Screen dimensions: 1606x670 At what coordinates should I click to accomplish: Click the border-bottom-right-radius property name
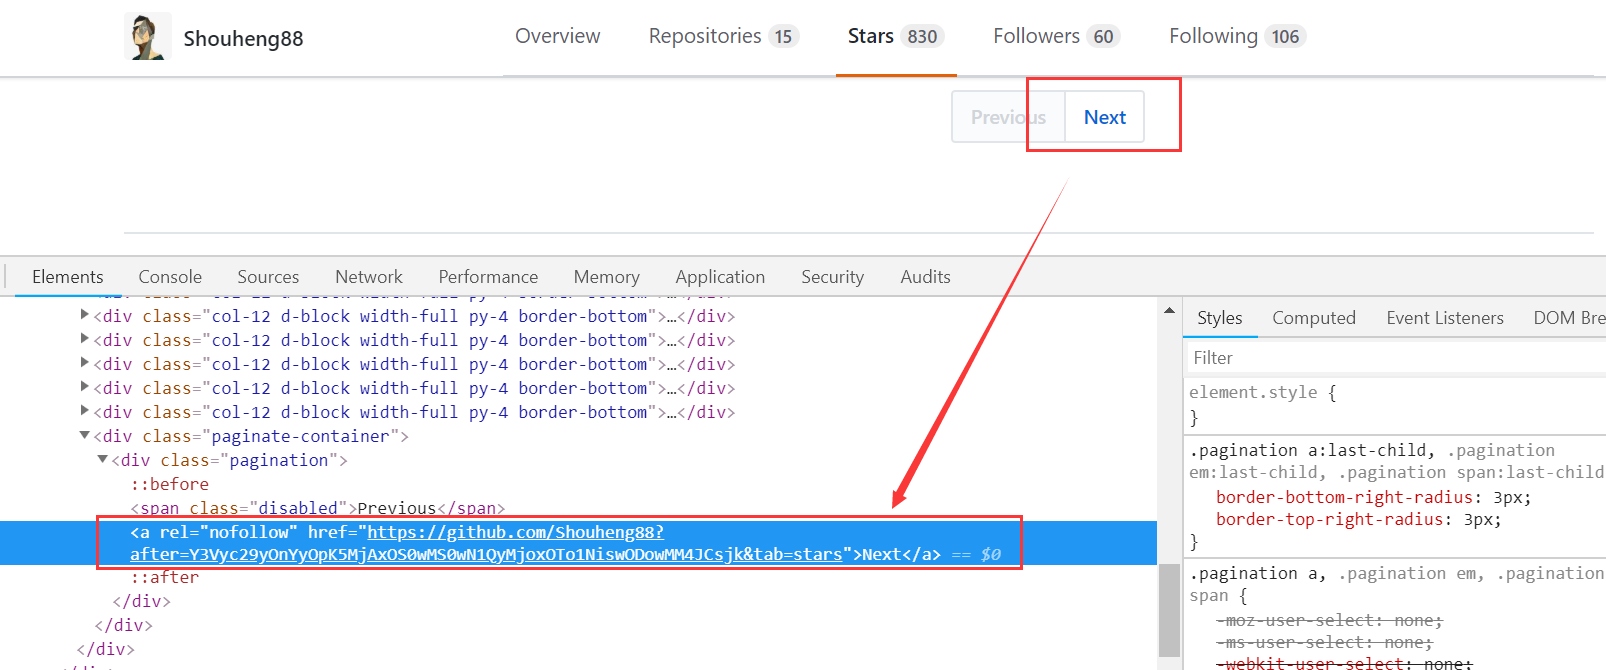[x=1344, y=497]
